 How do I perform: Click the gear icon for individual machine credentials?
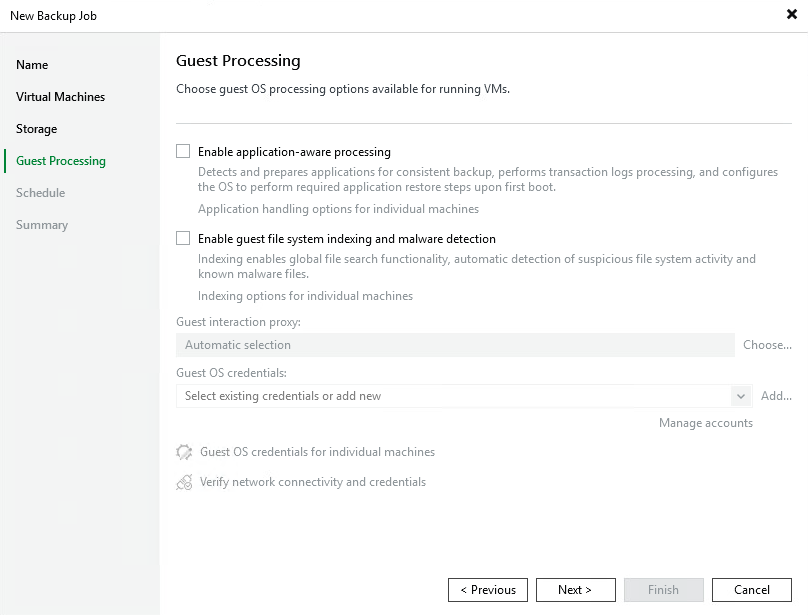pyautogui.click(x=184, y=452)
